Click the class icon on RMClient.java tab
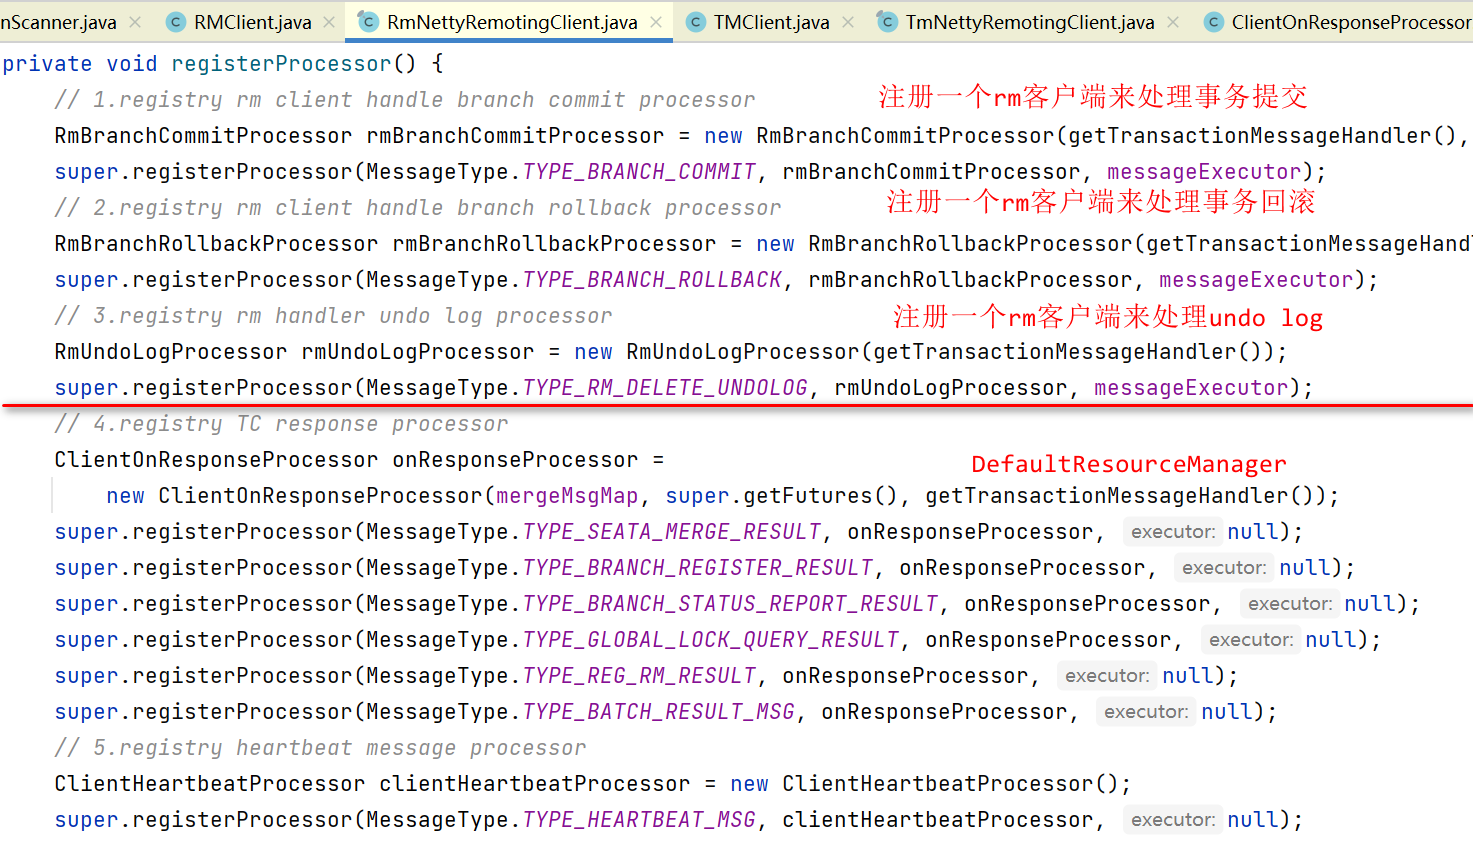Image resolution: width=1473 pixels, height=845 pixels. 175,22
